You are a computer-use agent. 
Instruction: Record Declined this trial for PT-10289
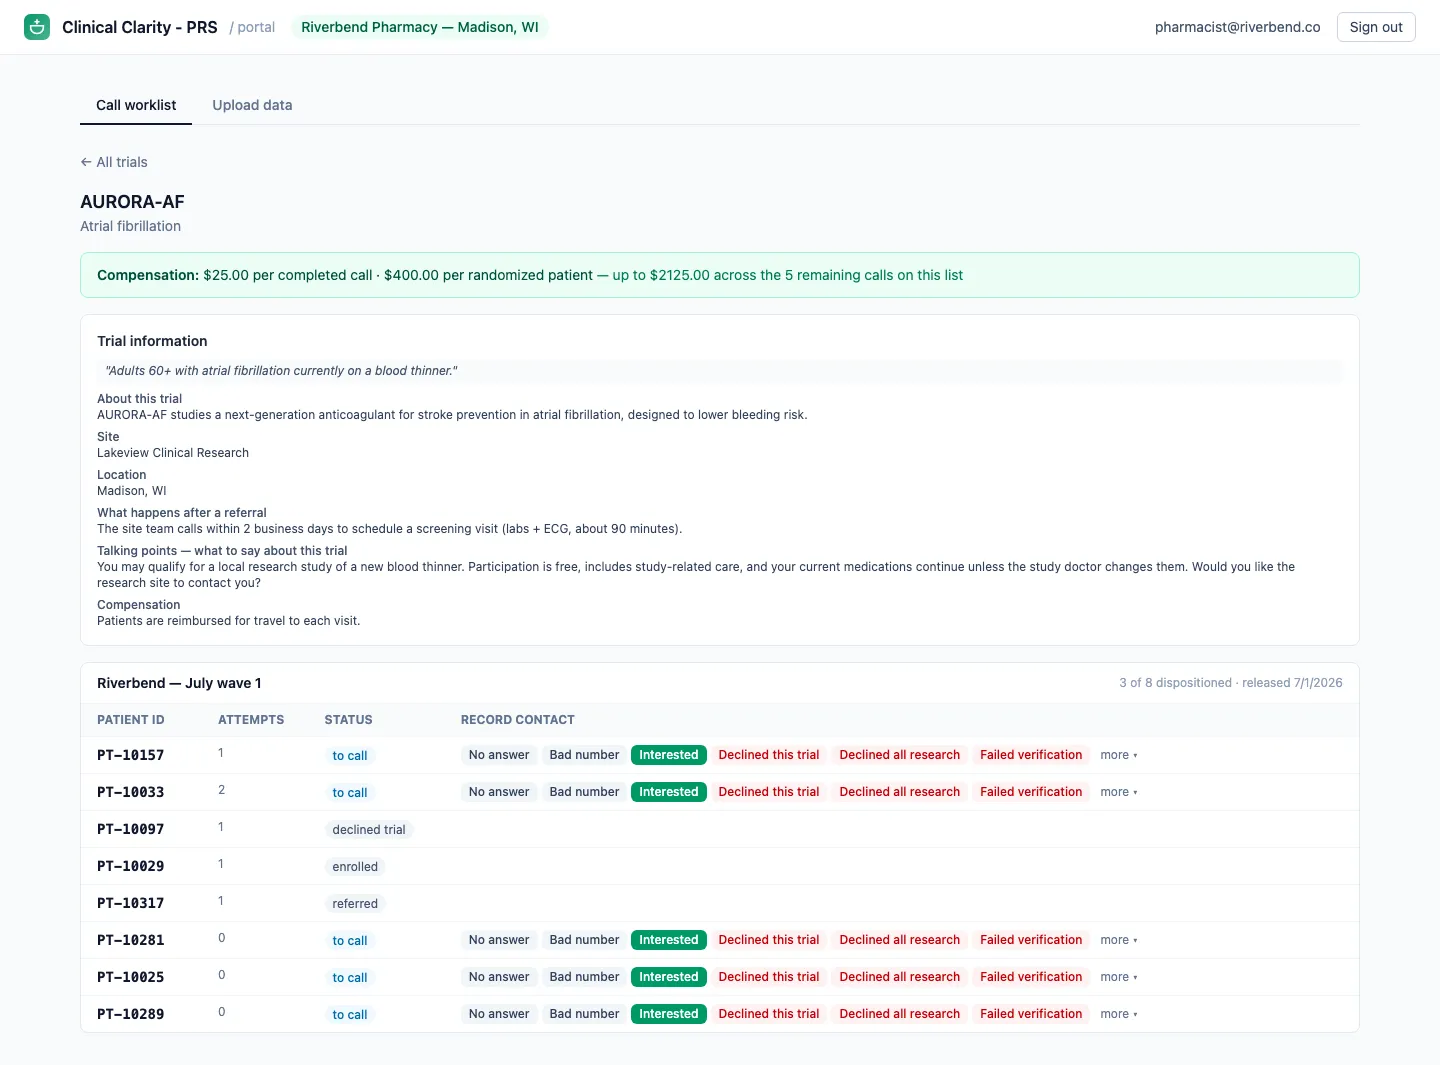coord(769,1014)
